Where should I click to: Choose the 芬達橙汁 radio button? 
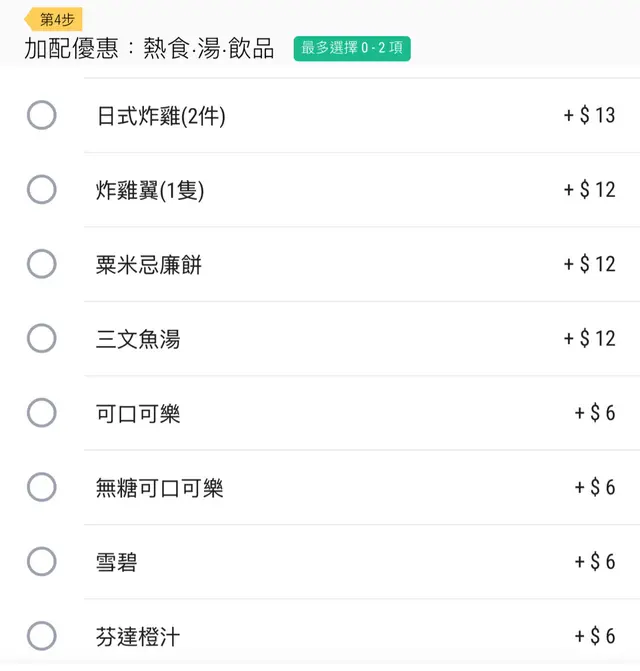[41, 636]
